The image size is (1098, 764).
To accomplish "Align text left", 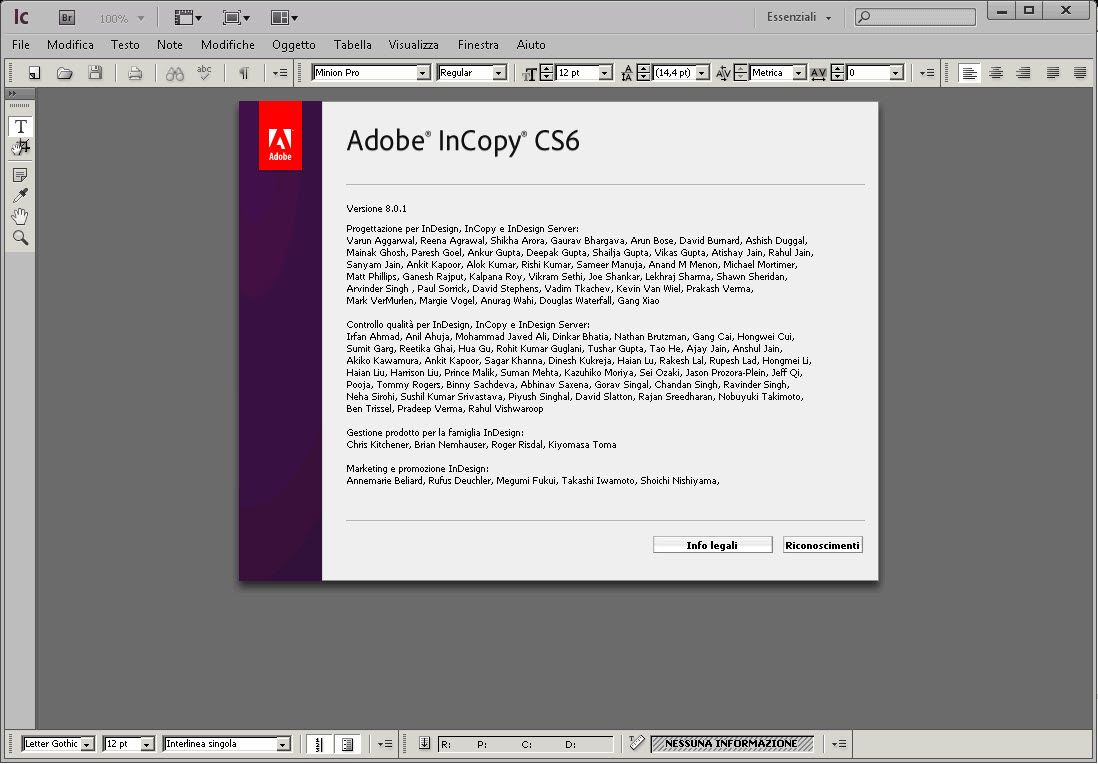I will [969, 73].
